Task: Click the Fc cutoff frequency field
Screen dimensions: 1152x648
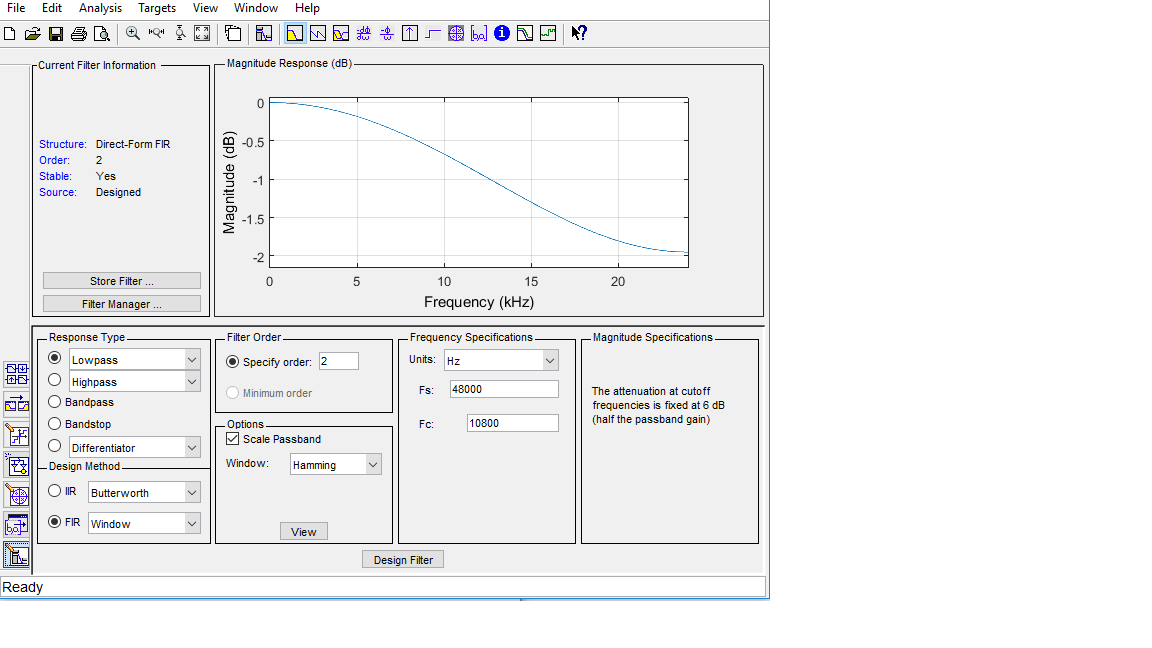Action: pos(512,424)
